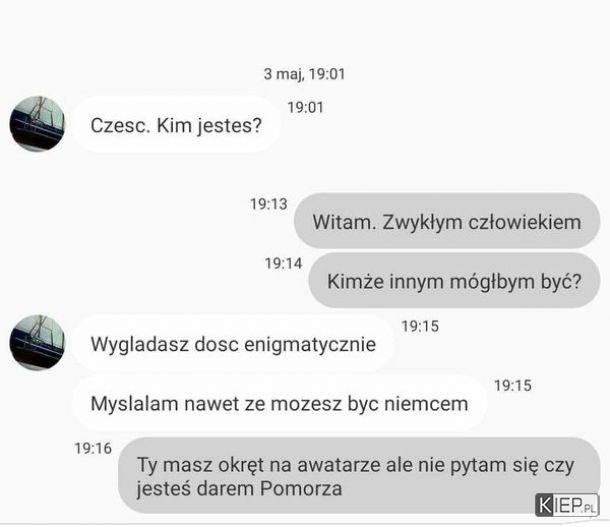Click the 19:13 message timestamp
Viewport: 610px width, 527px height.
[268, 204]
